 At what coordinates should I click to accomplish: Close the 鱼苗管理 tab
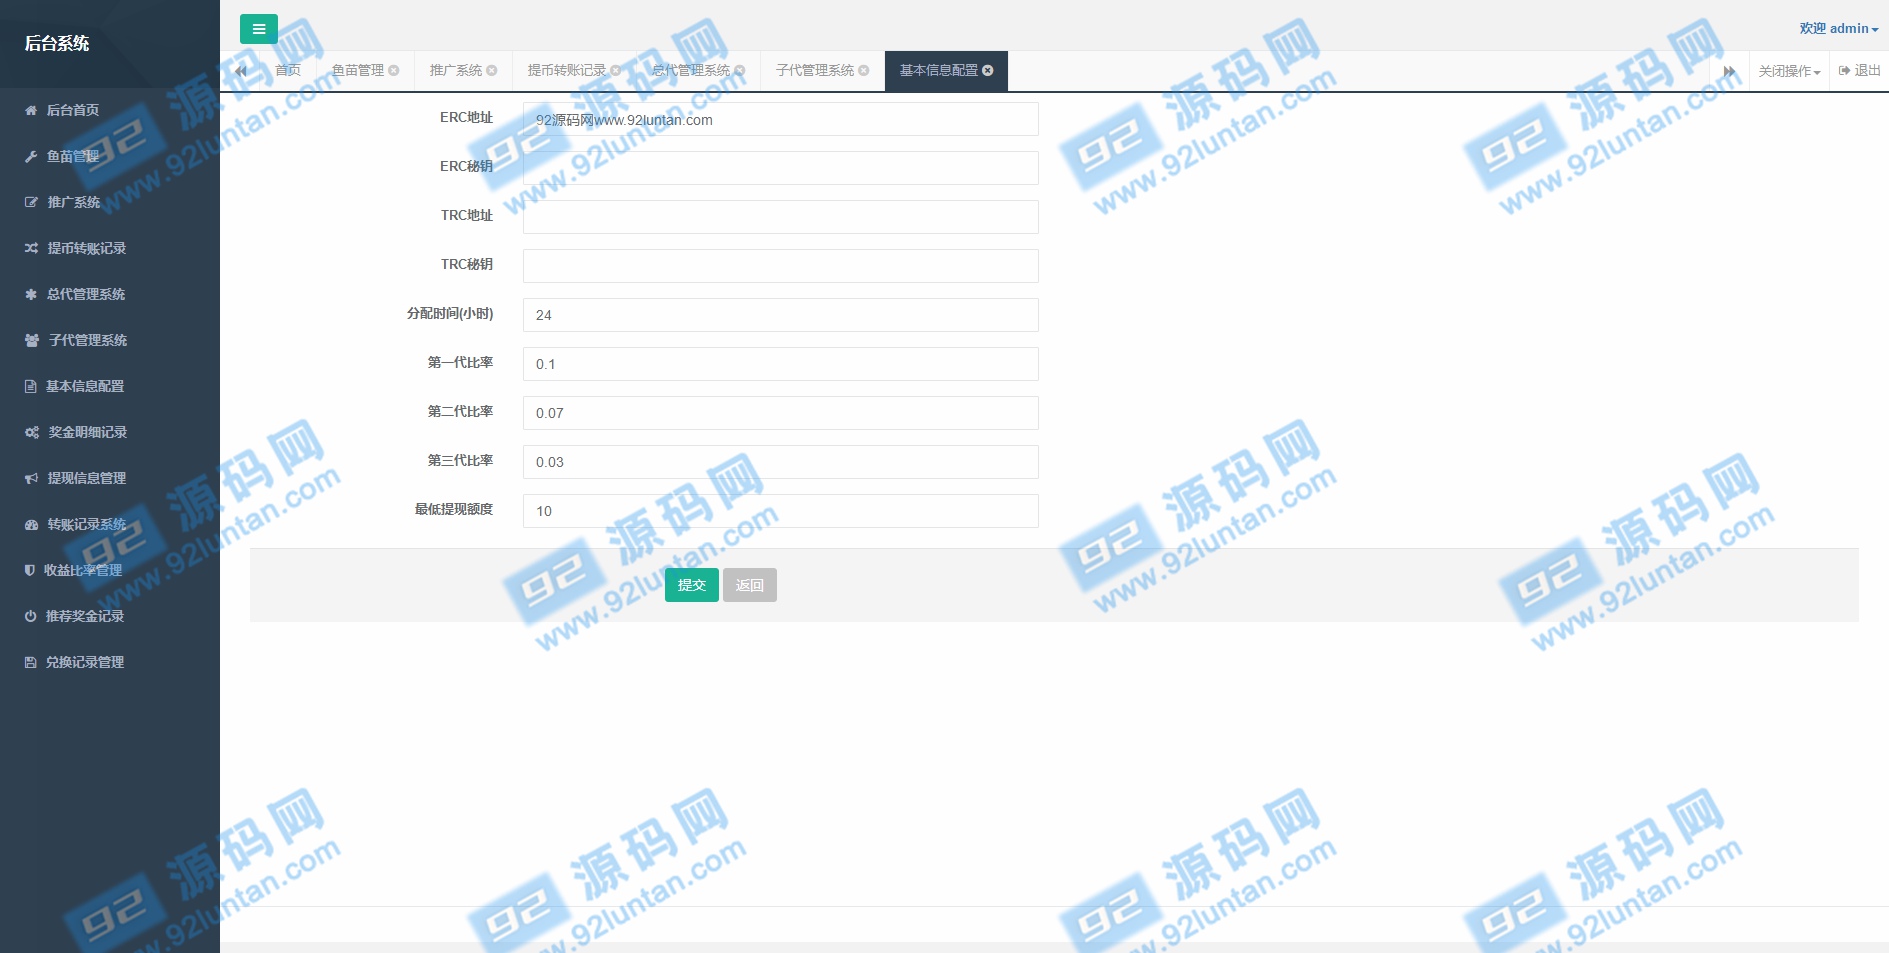click(x=394, y=70)
